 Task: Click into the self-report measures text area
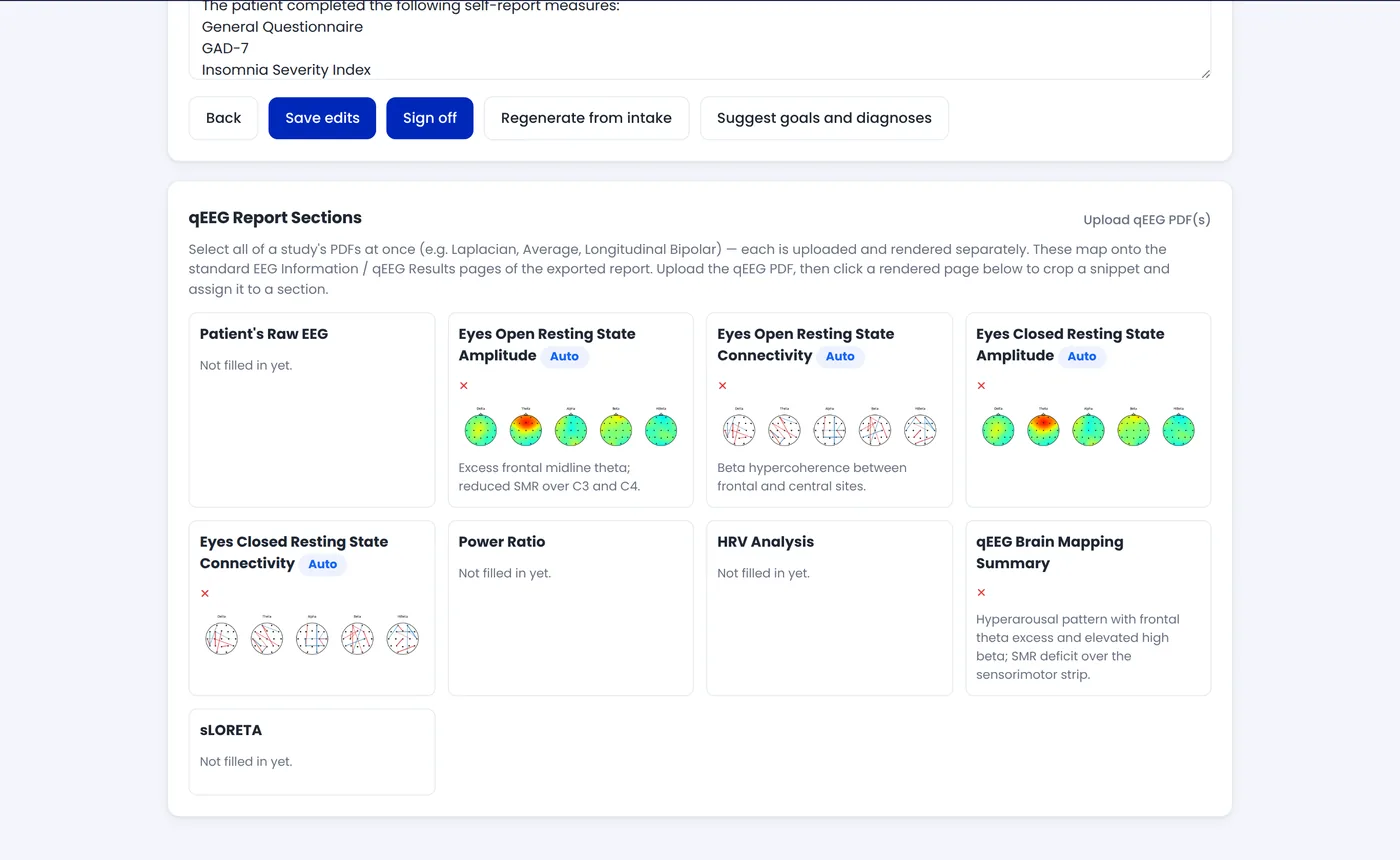point(700,38)
